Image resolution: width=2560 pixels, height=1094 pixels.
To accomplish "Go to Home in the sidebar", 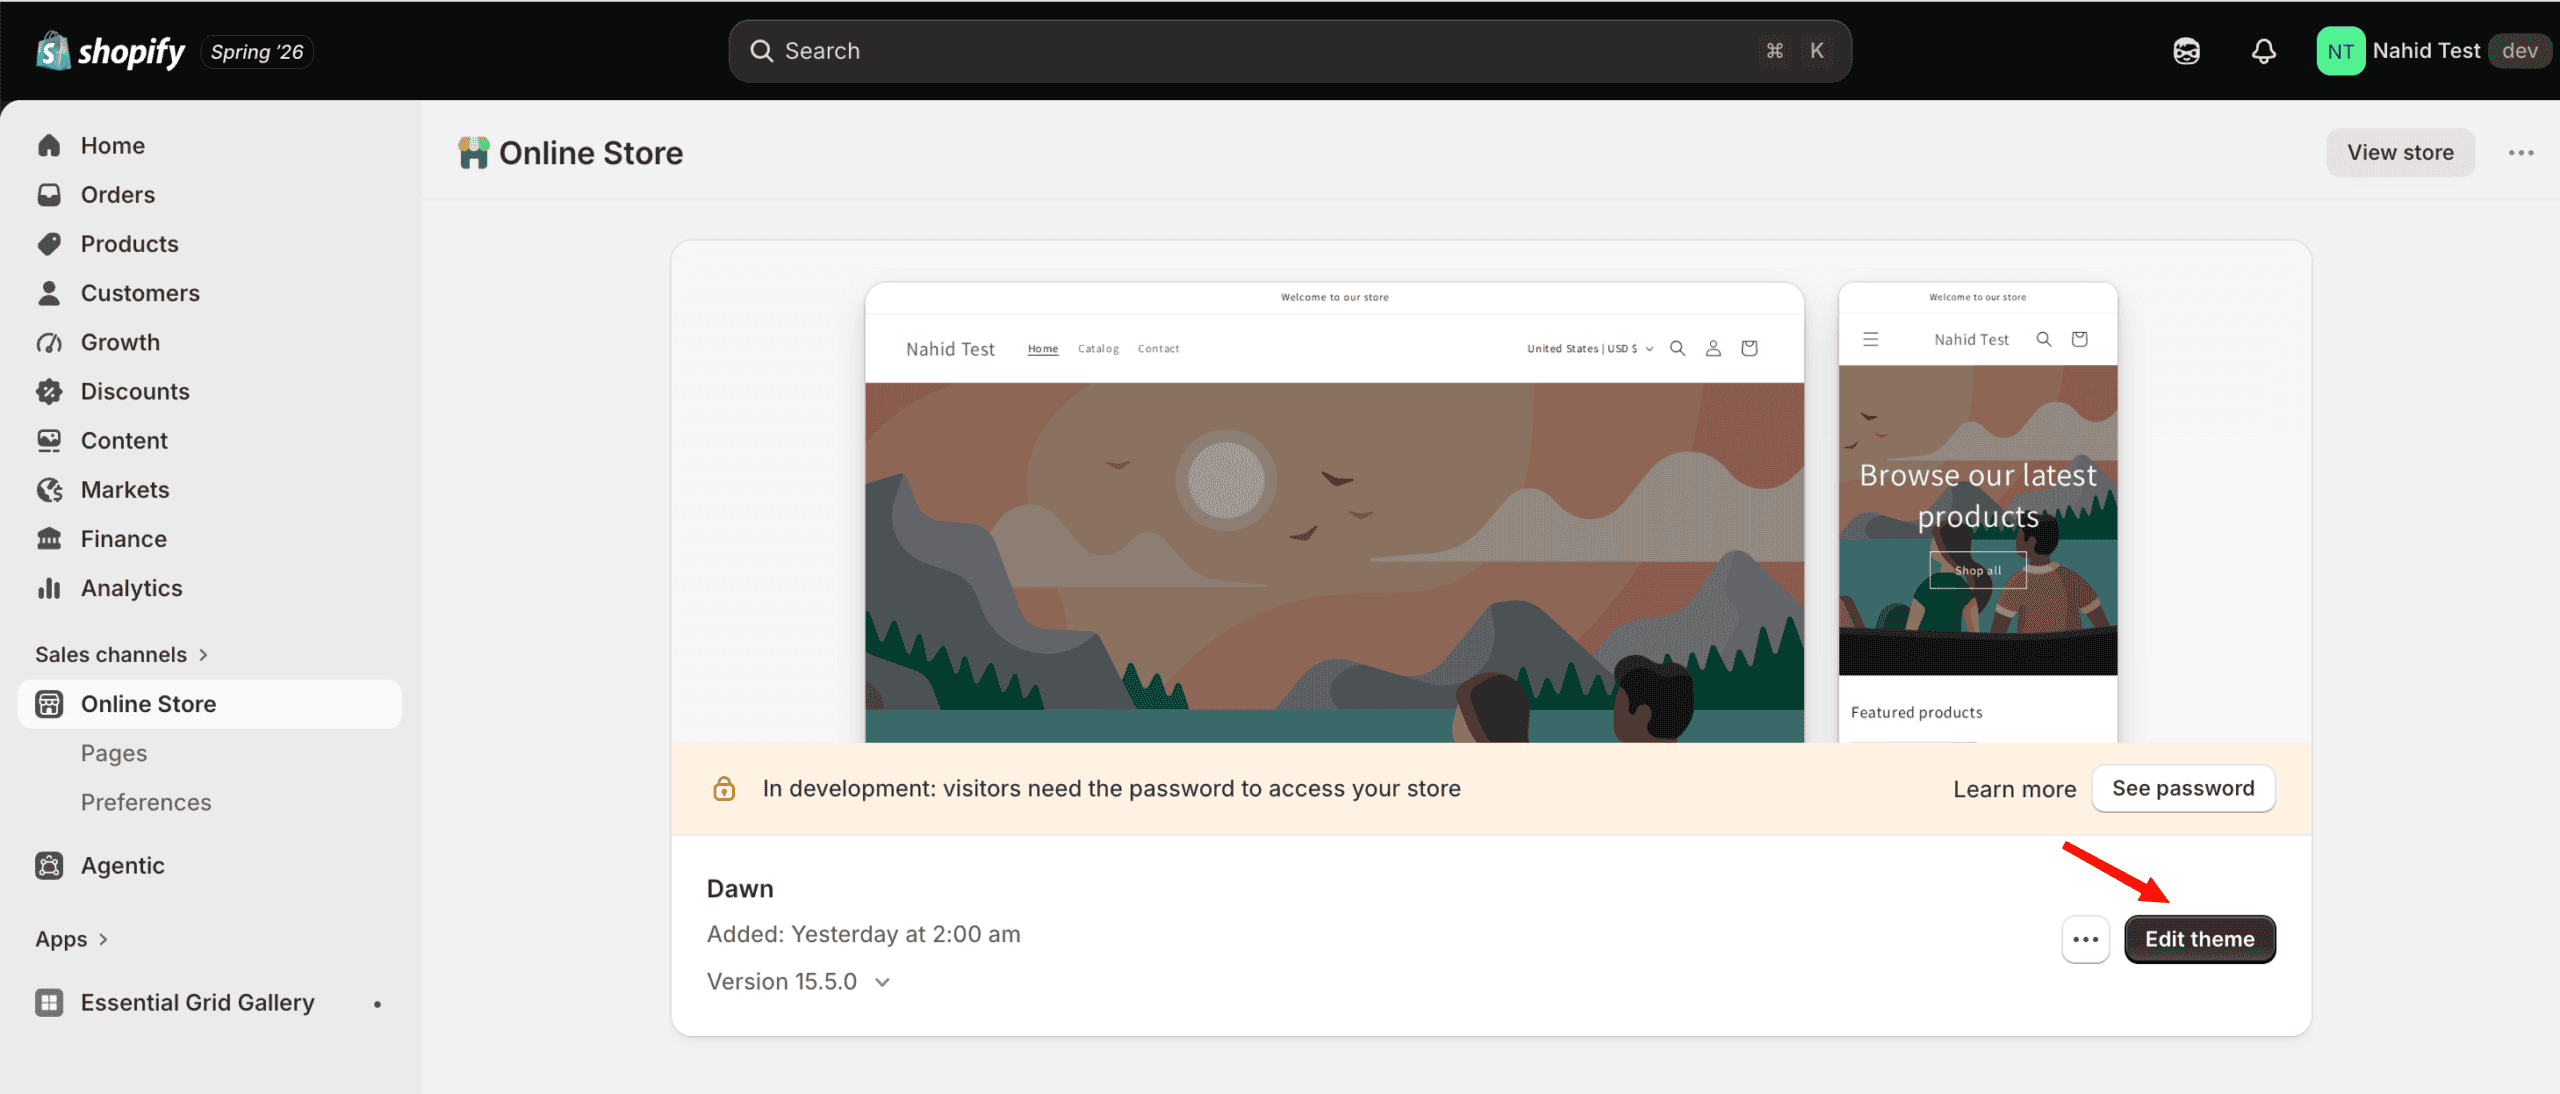I will pos(210,146).
